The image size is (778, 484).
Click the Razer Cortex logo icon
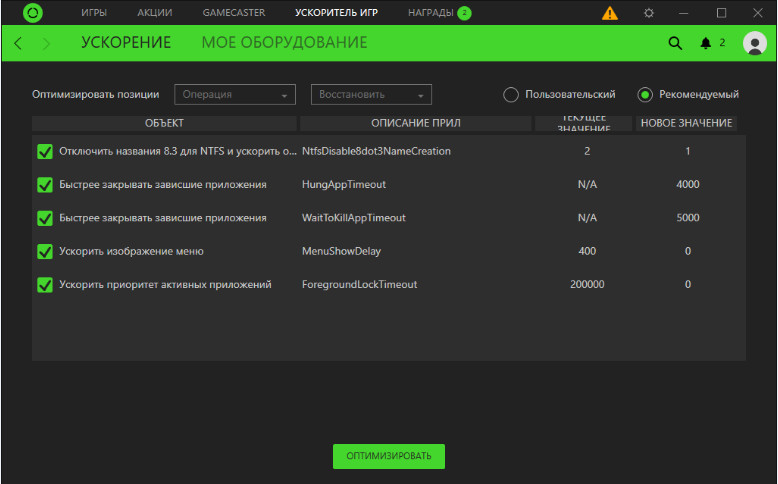click(x=33, y=13)
